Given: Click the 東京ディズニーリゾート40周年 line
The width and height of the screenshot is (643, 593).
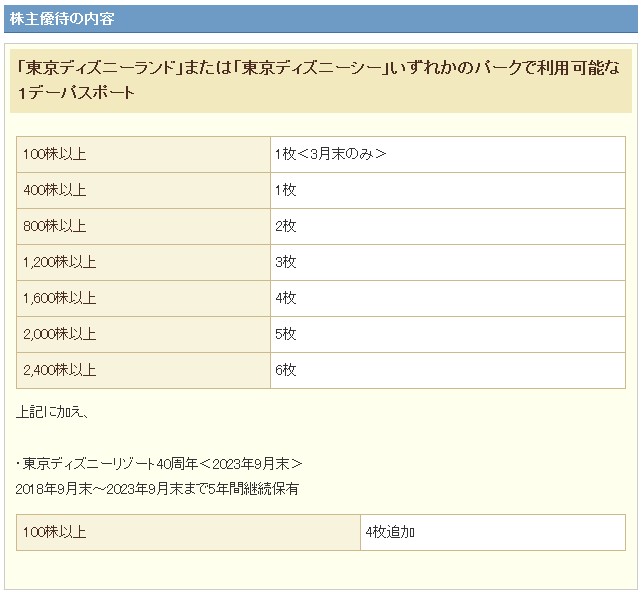Looking at the screenshot, I should (x=159, y=464).
